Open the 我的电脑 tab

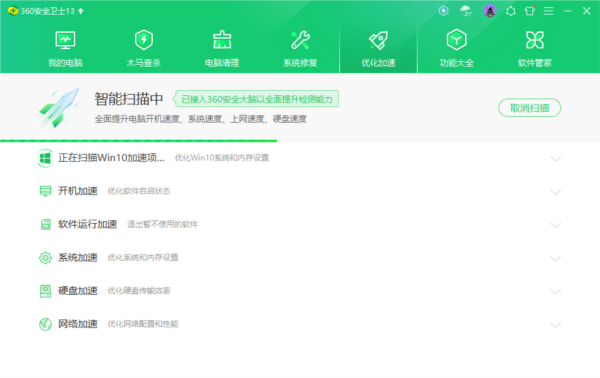(65, 49)
